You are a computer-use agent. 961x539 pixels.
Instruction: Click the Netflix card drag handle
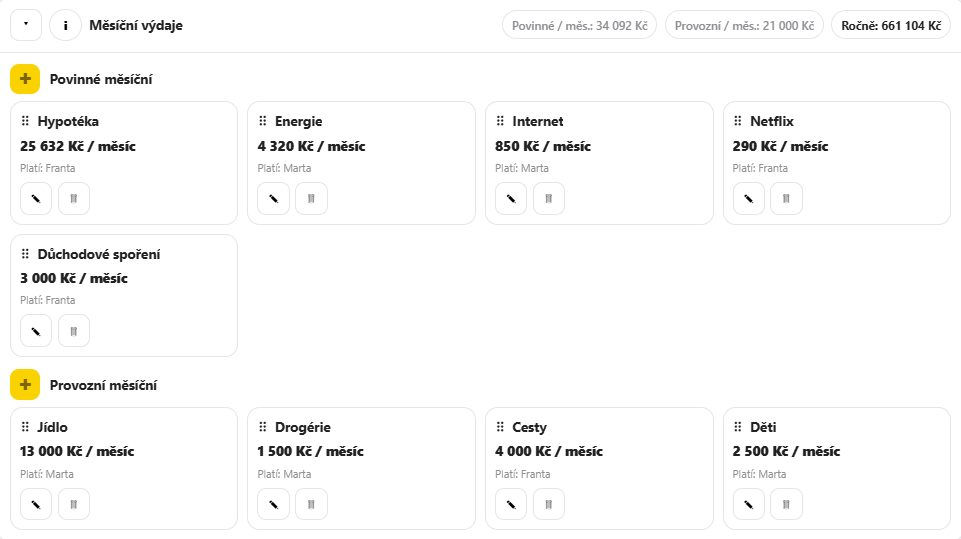[738, 121]
